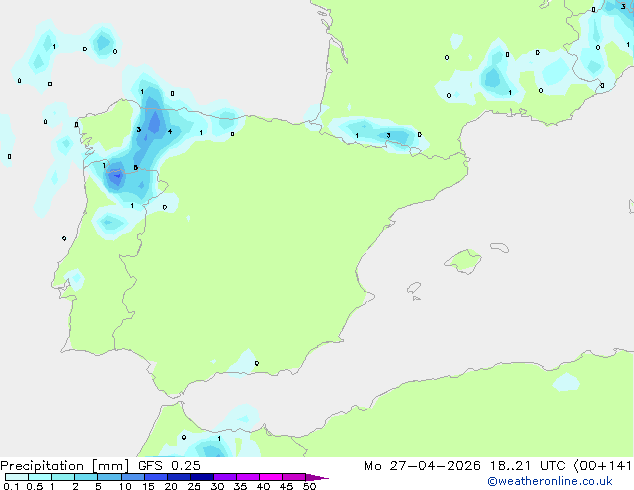634x490 pixels.
Task: Click the darkest blue rain core over northern Portugal
Action: pos(116,176)
